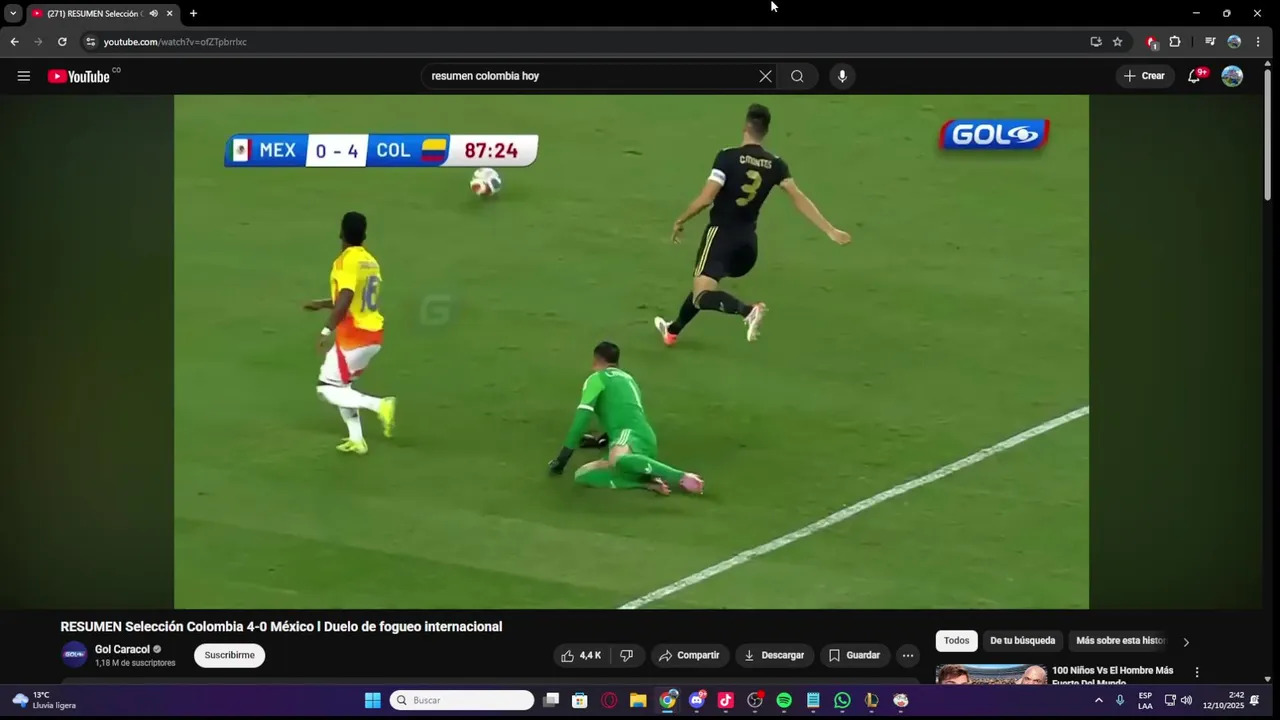Open Discord from the taskbar
This screenshot has width=1280, height=720.
(x=697, y=700)
